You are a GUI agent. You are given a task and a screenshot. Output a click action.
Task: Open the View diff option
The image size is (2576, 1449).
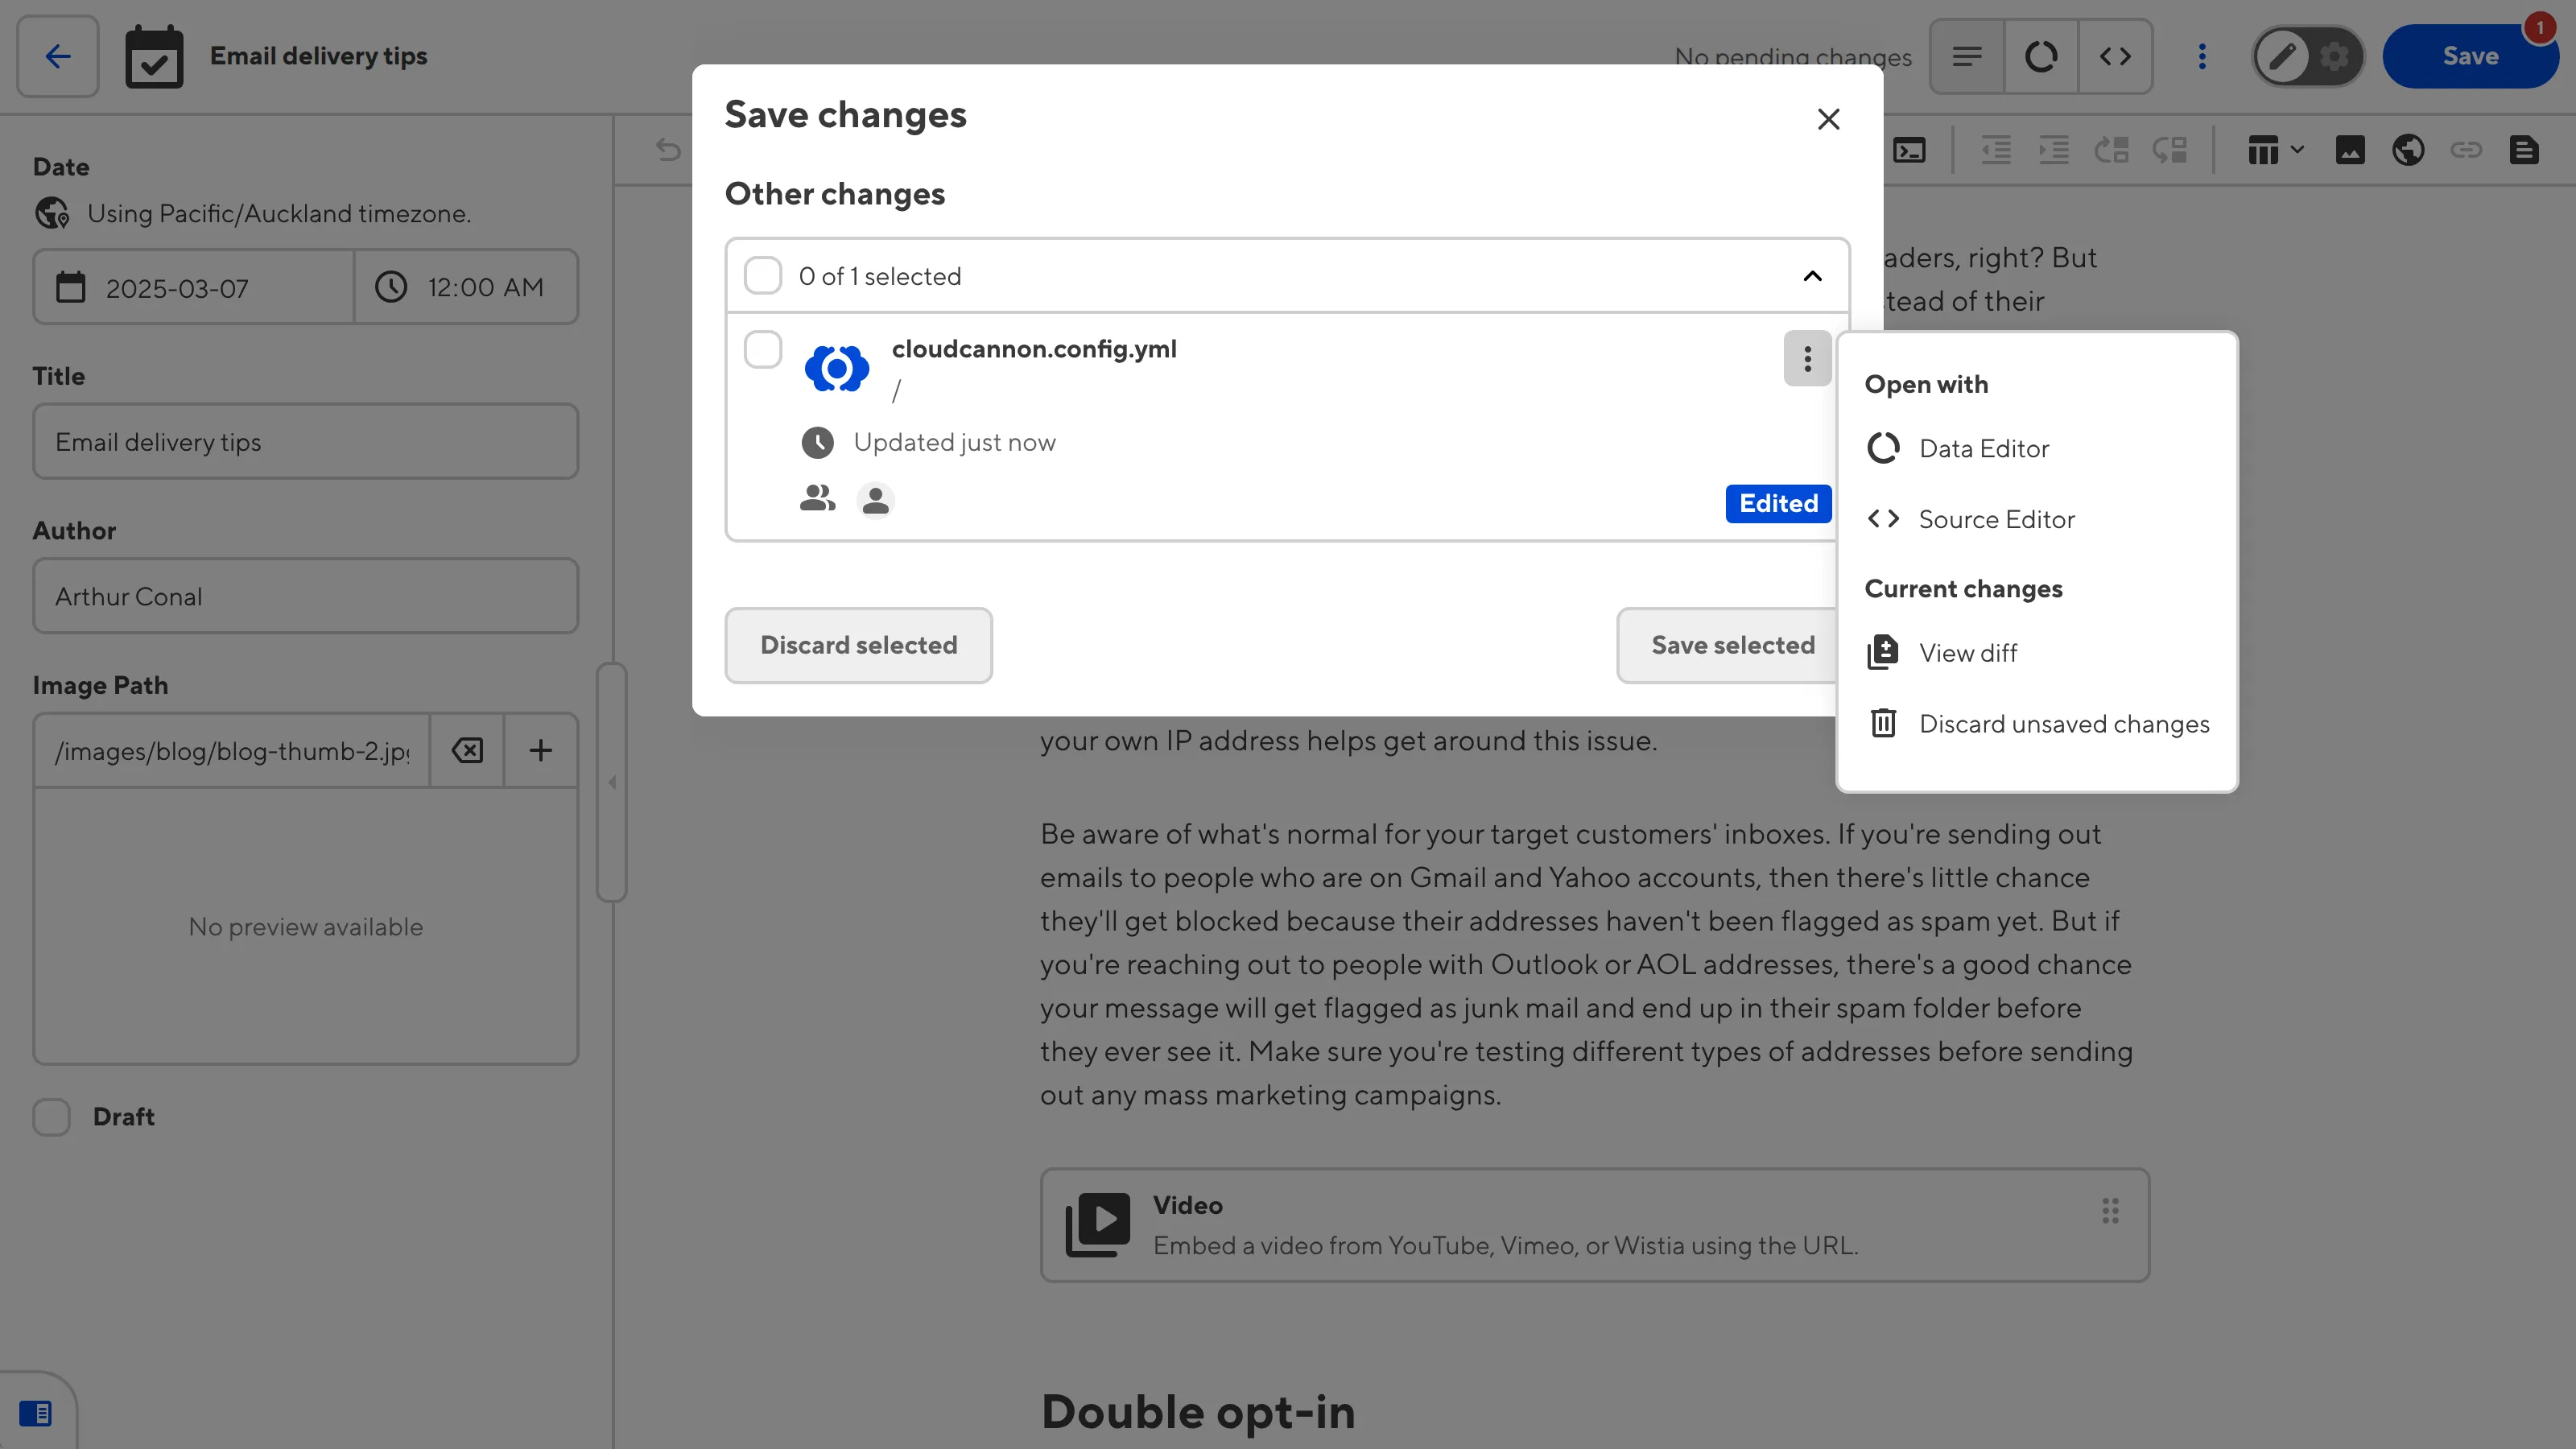[1968, 652]
